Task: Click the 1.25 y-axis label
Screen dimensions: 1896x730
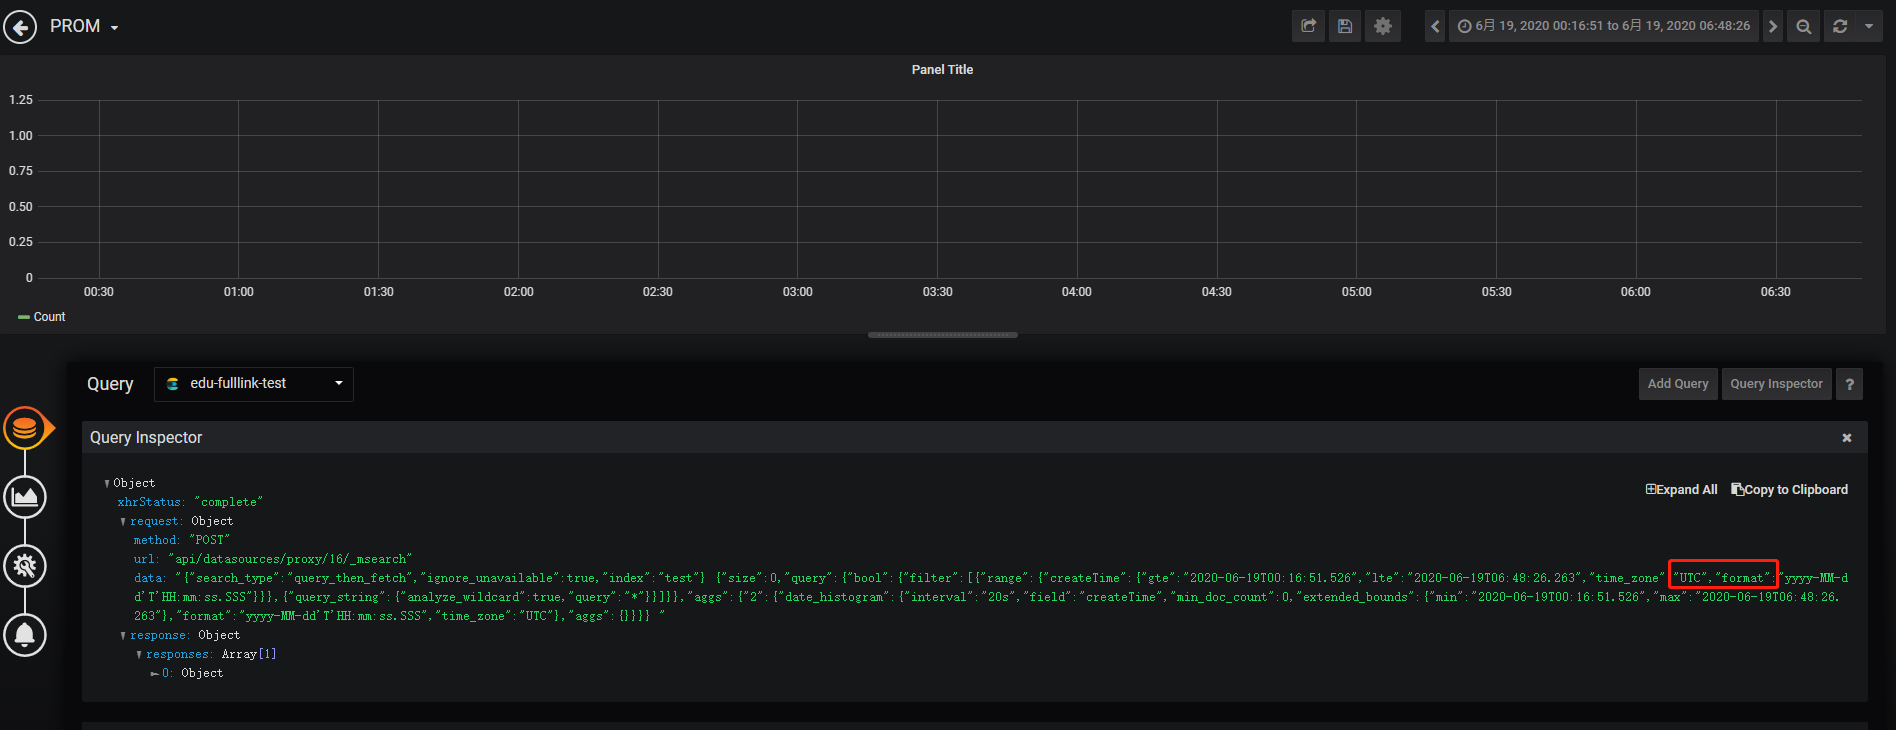Action: point(21,100)
